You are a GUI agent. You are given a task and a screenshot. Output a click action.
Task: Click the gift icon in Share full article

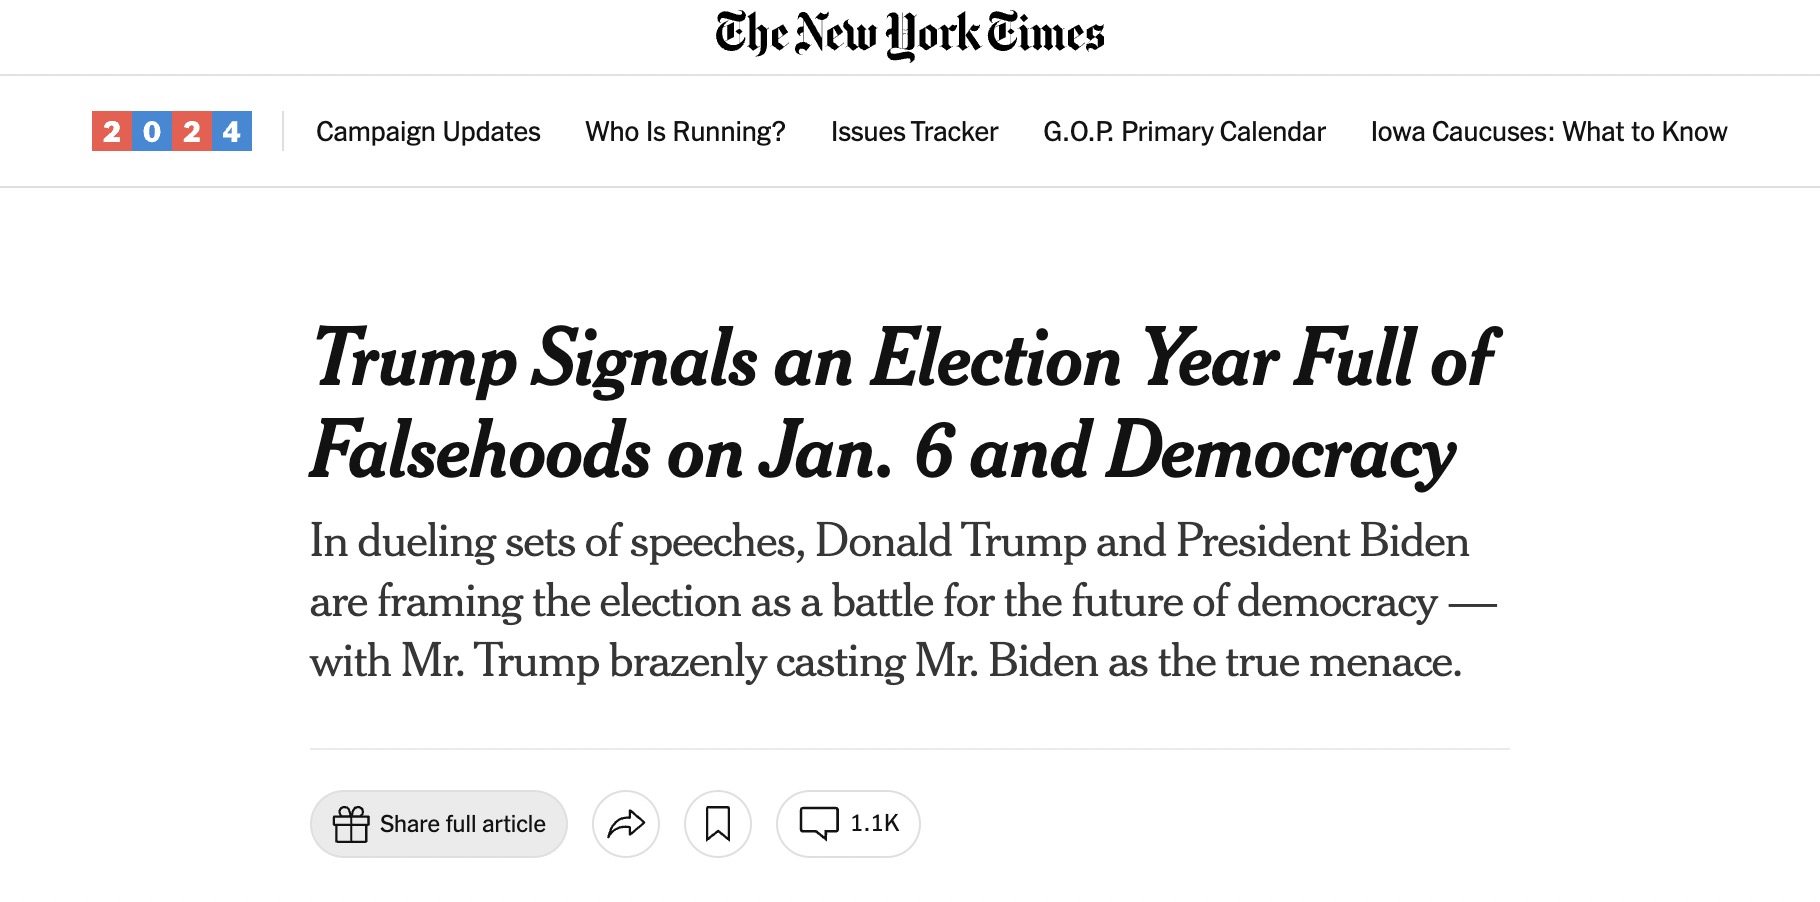(351, 824)
